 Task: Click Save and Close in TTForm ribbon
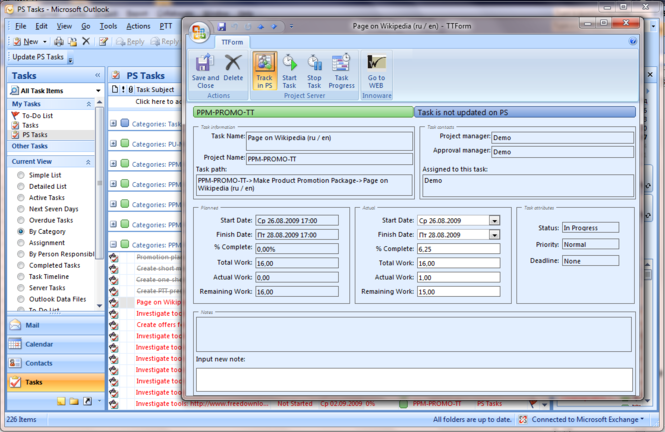point(205,71)
